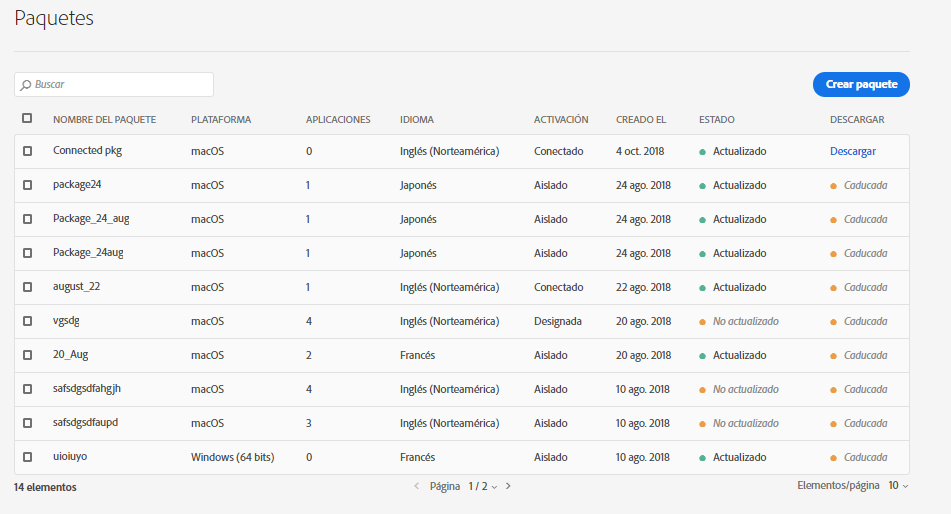The height and width of the screenshot is (514, 951).
Task: Click green status dot for Connected pkg
Action: [703, 152]
